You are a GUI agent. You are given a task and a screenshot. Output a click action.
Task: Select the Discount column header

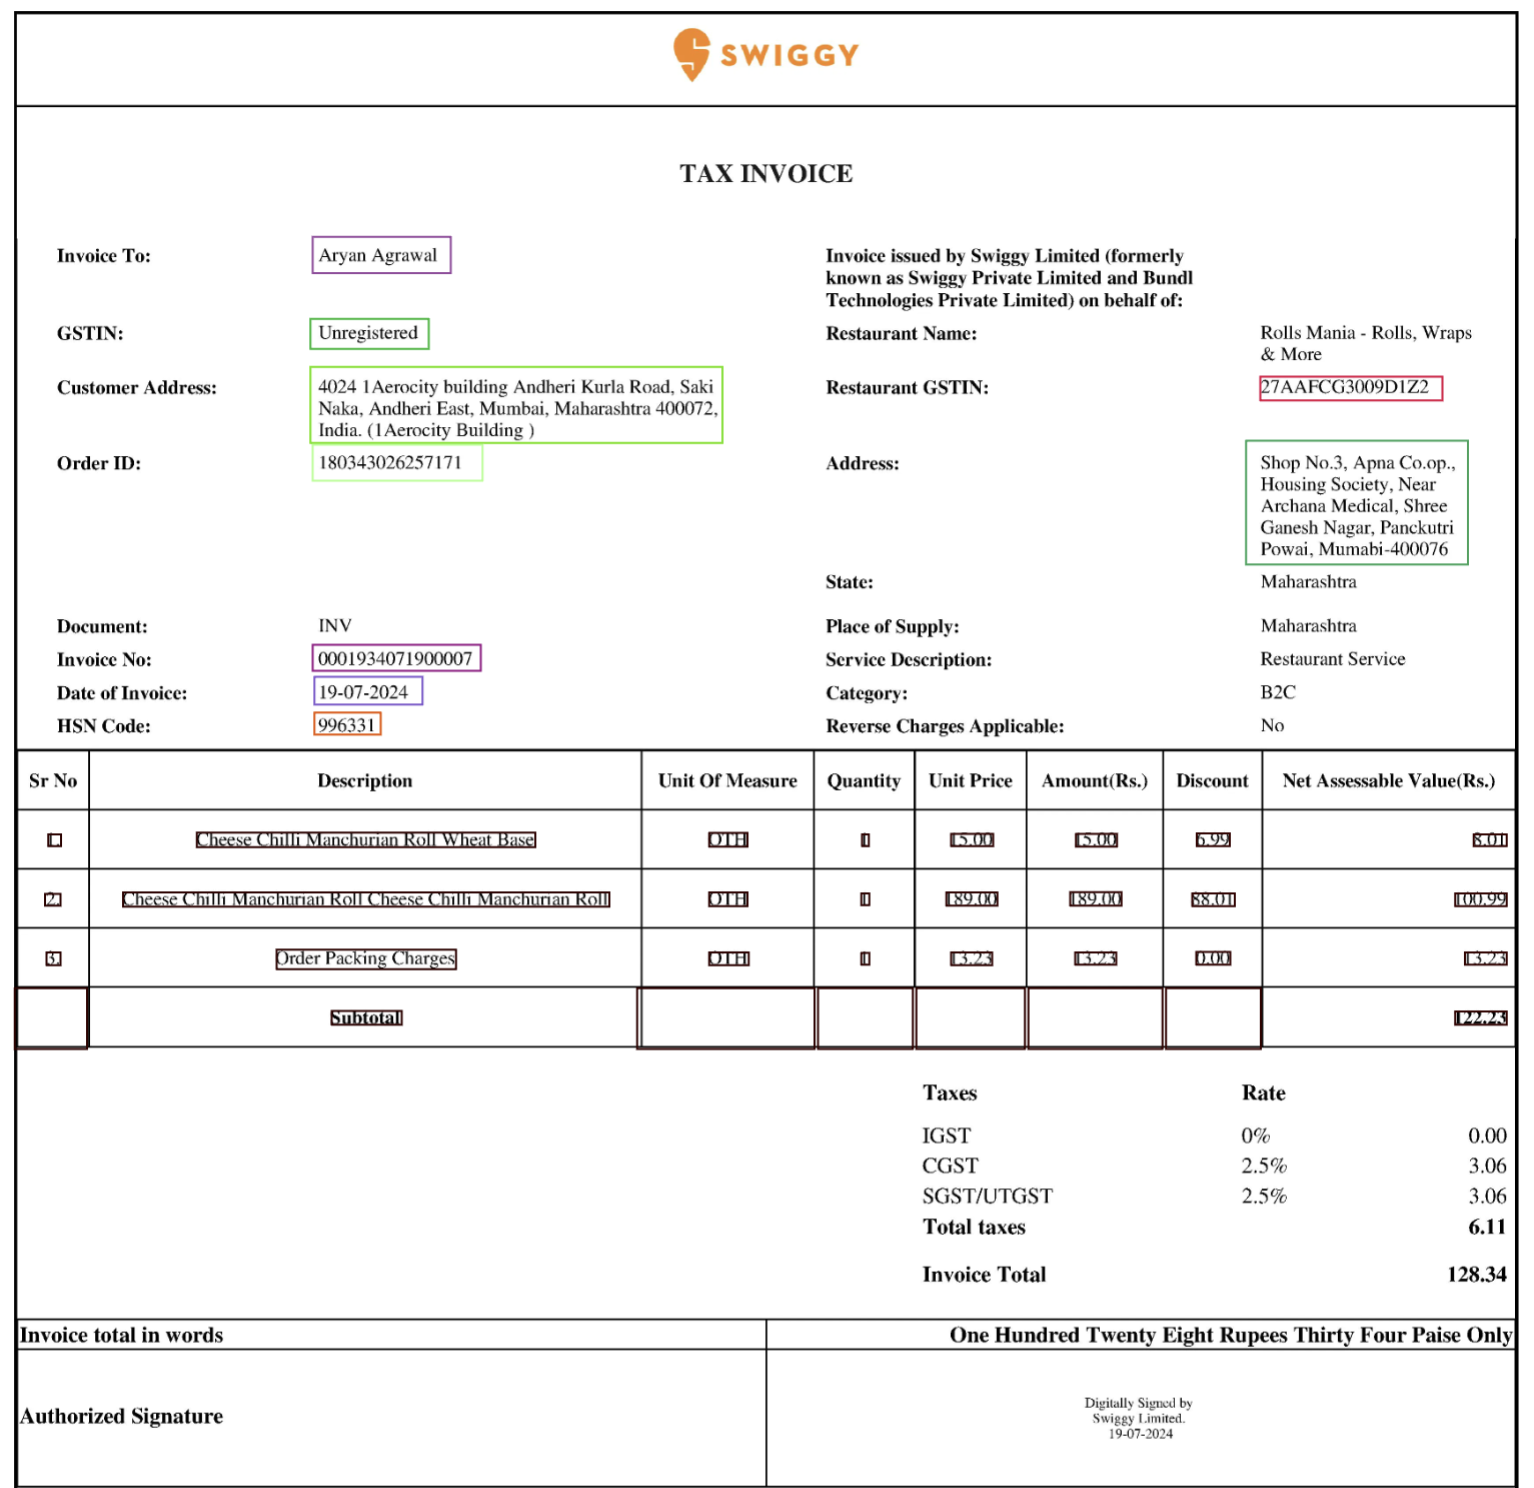1212,781
